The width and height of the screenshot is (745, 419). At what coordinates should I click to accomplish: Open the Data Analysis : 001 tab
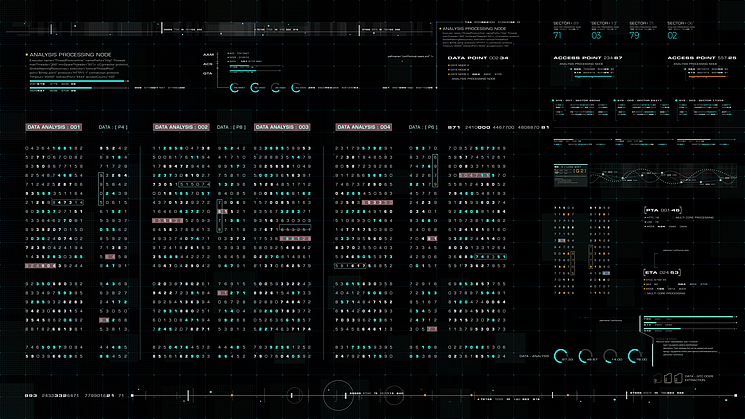click(54, 128)
